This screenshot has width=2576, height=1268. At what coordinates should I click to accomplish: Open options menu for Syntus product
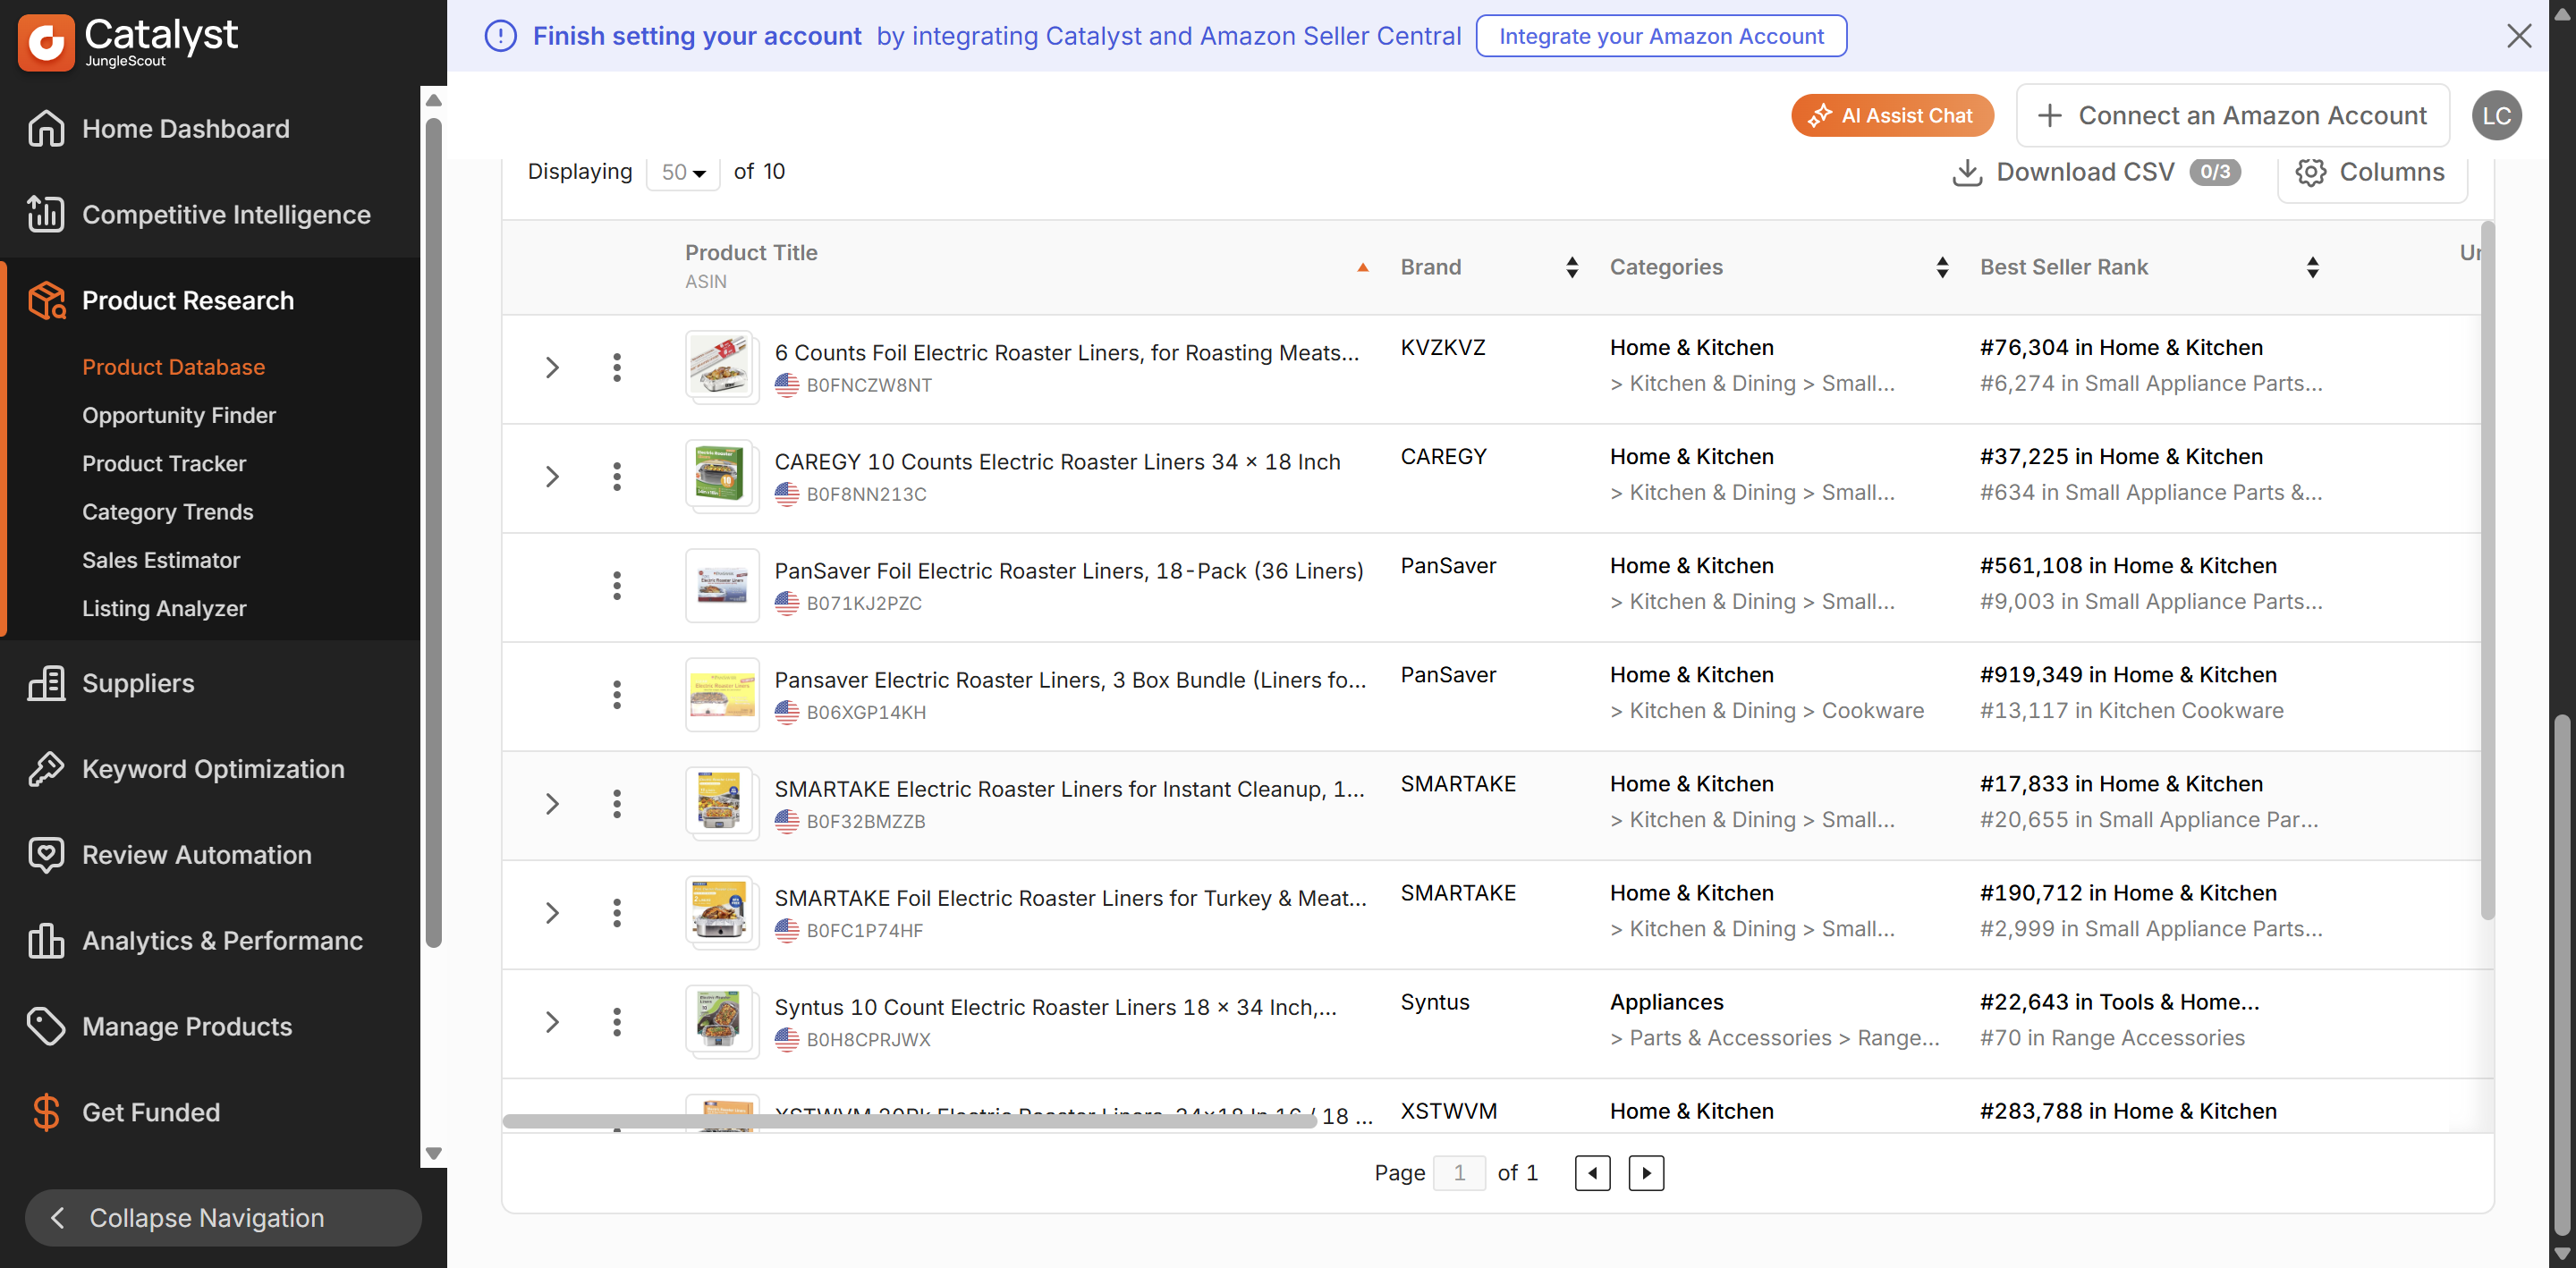(x=617, y=1022)
